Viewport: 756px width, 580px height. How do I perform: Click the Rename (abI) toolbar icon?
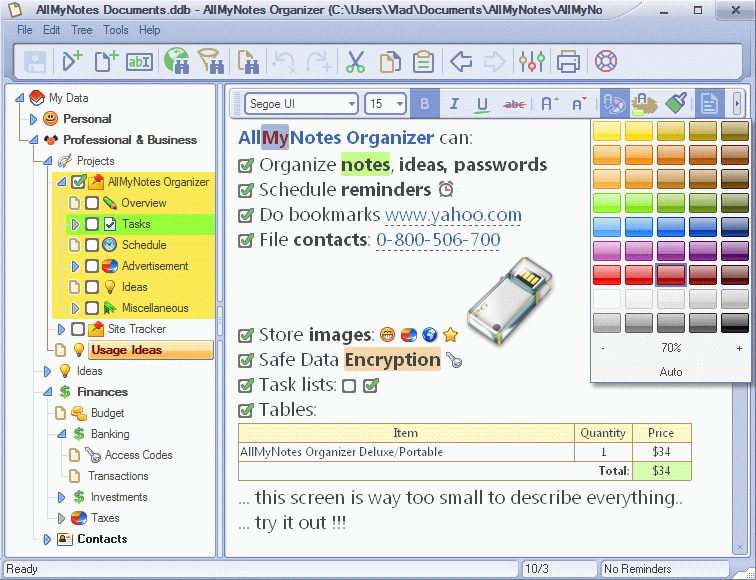(139, 62)
